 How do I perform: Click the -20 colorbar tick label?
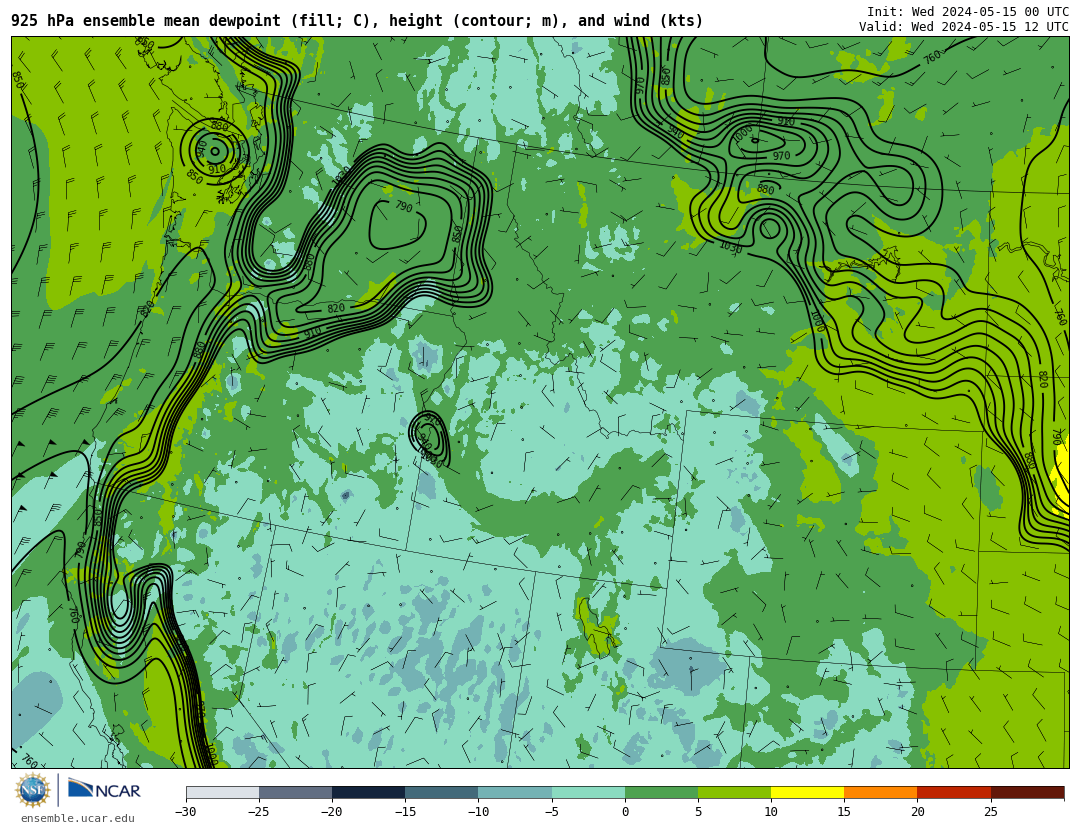(331, 812)
